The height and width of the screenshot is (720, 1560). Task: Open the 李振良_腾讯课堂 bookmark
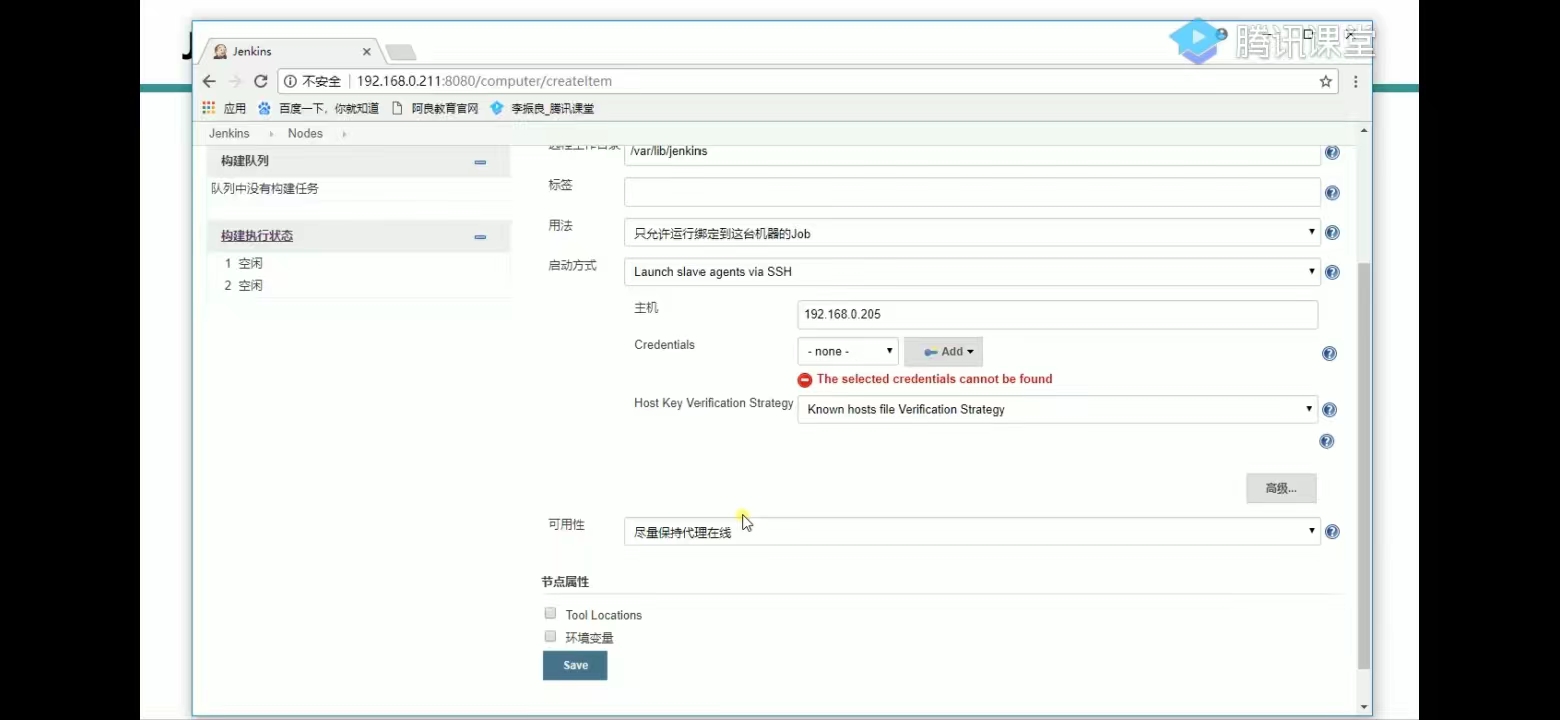coord(542,108)
